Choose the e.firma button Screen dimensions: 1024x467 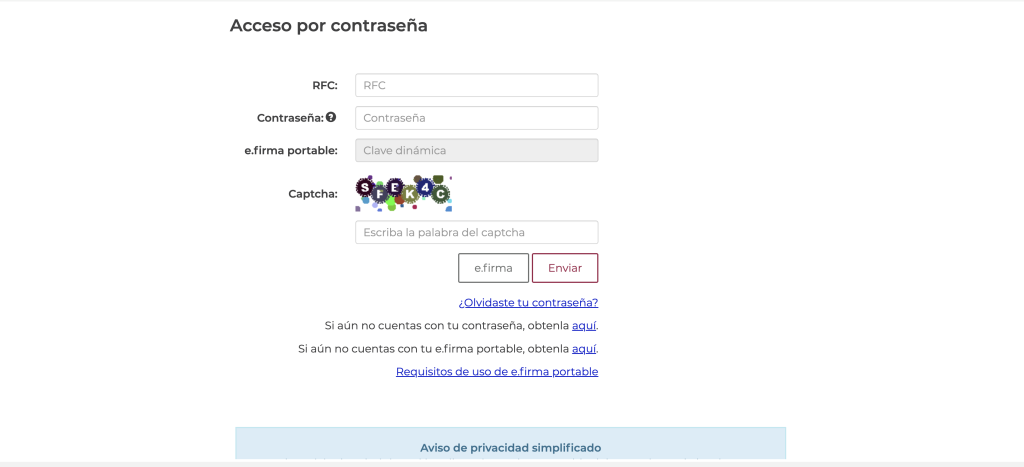pyautogui.click(x=494, y=268)
